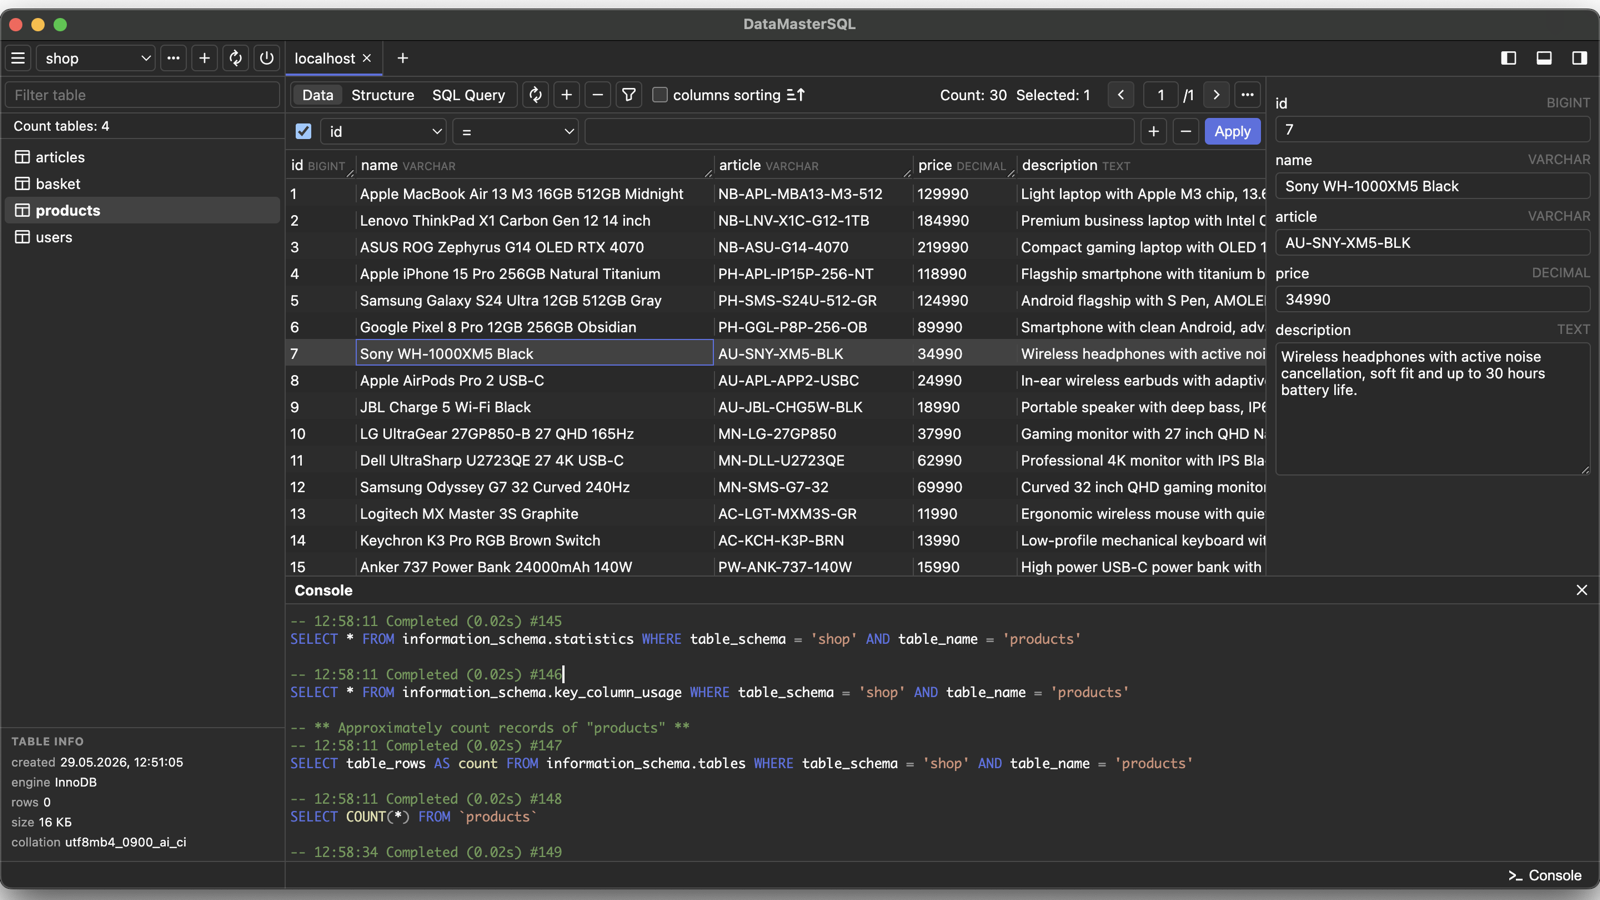Close the Console panel
This screenshot has height=900, width=1600.
click(1581, 590)
